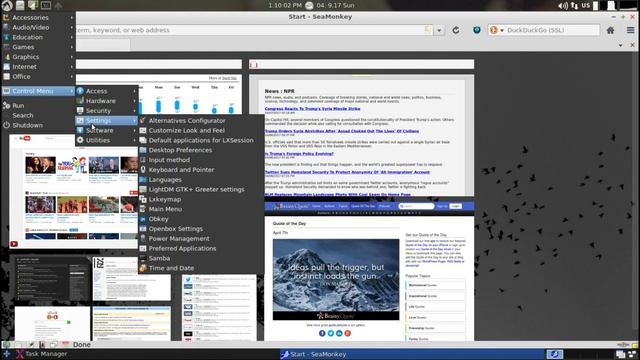Open Openbox Settings

pos(201,229)
